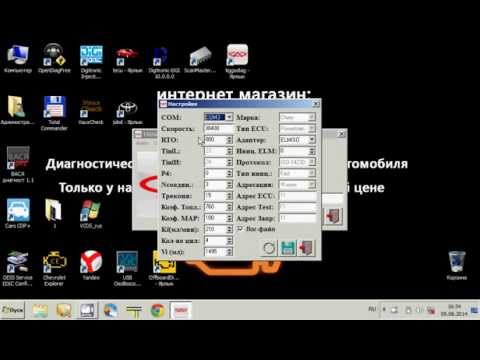This screenshot has width=480, height=360.
Task: Click the TidlH value field
Action: point(215,162)
